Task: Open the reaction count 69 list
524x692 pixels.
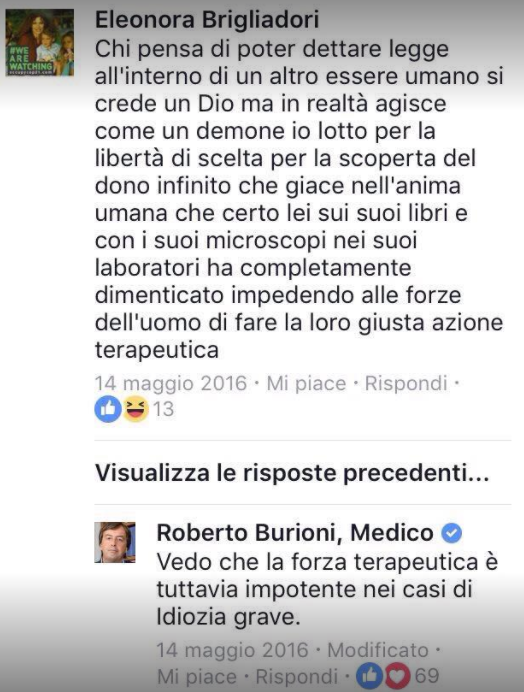Action: click(x=427, y=676)
